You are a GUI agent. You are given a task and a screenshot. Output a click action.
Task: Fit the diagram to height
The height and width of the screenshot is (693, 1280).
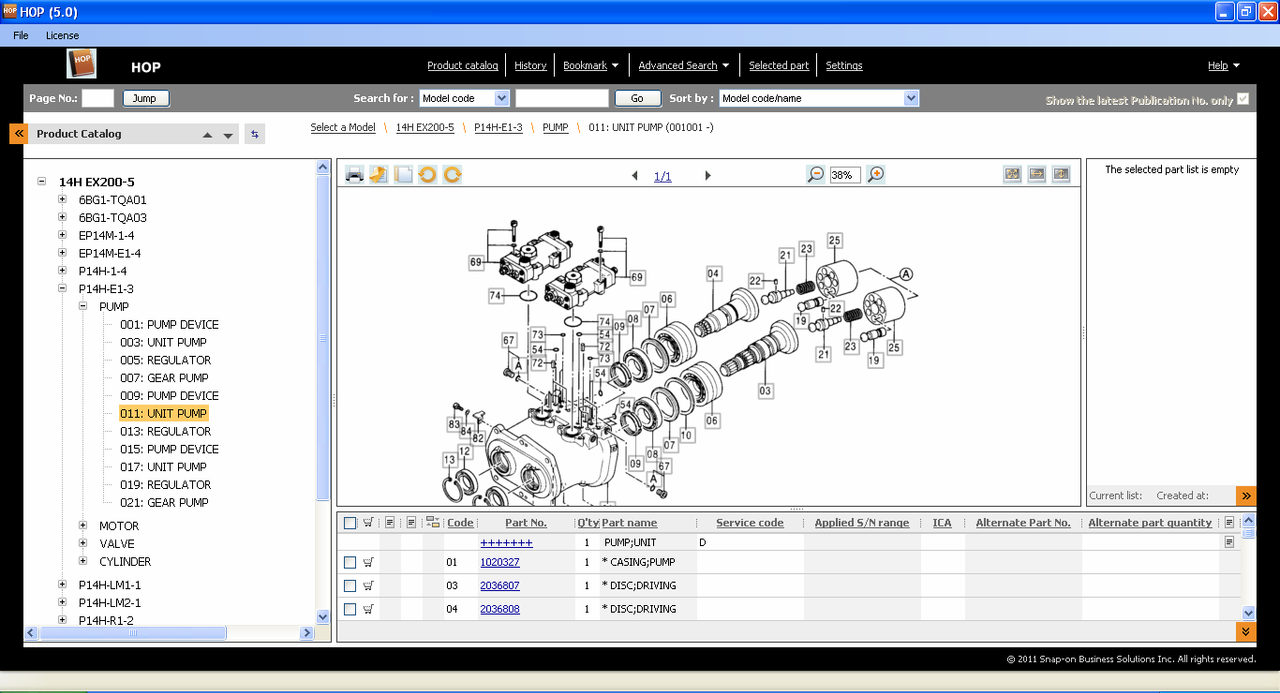click(x=1061, y=174)
